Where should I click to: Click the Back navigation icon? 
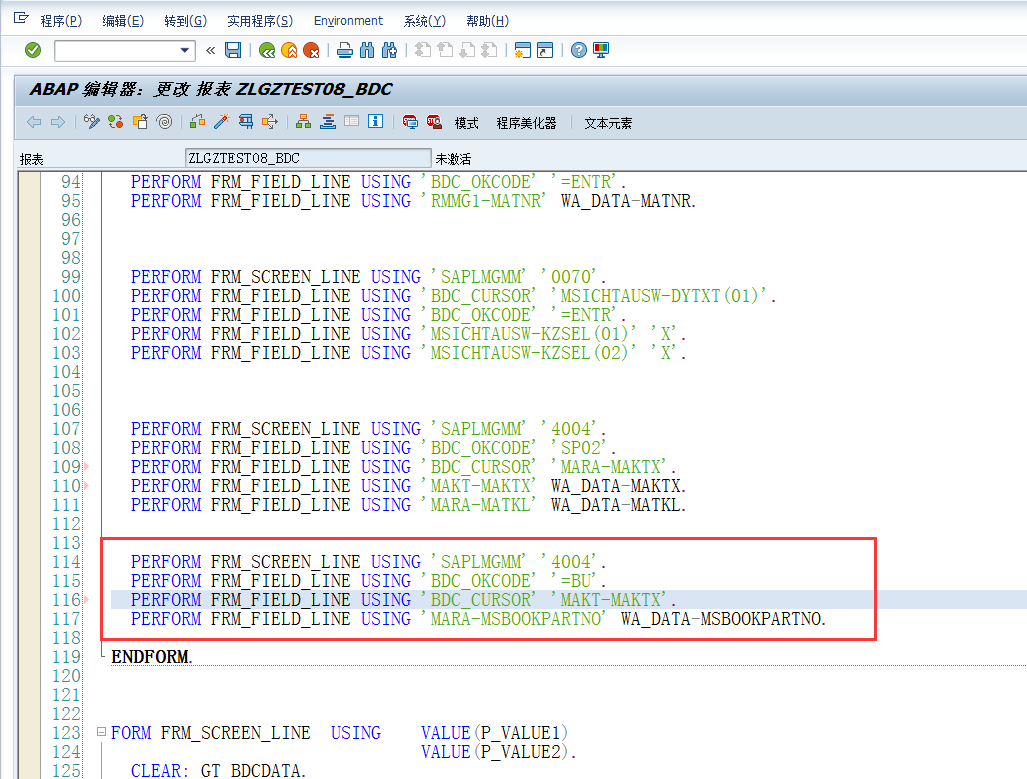coord(266,50)
